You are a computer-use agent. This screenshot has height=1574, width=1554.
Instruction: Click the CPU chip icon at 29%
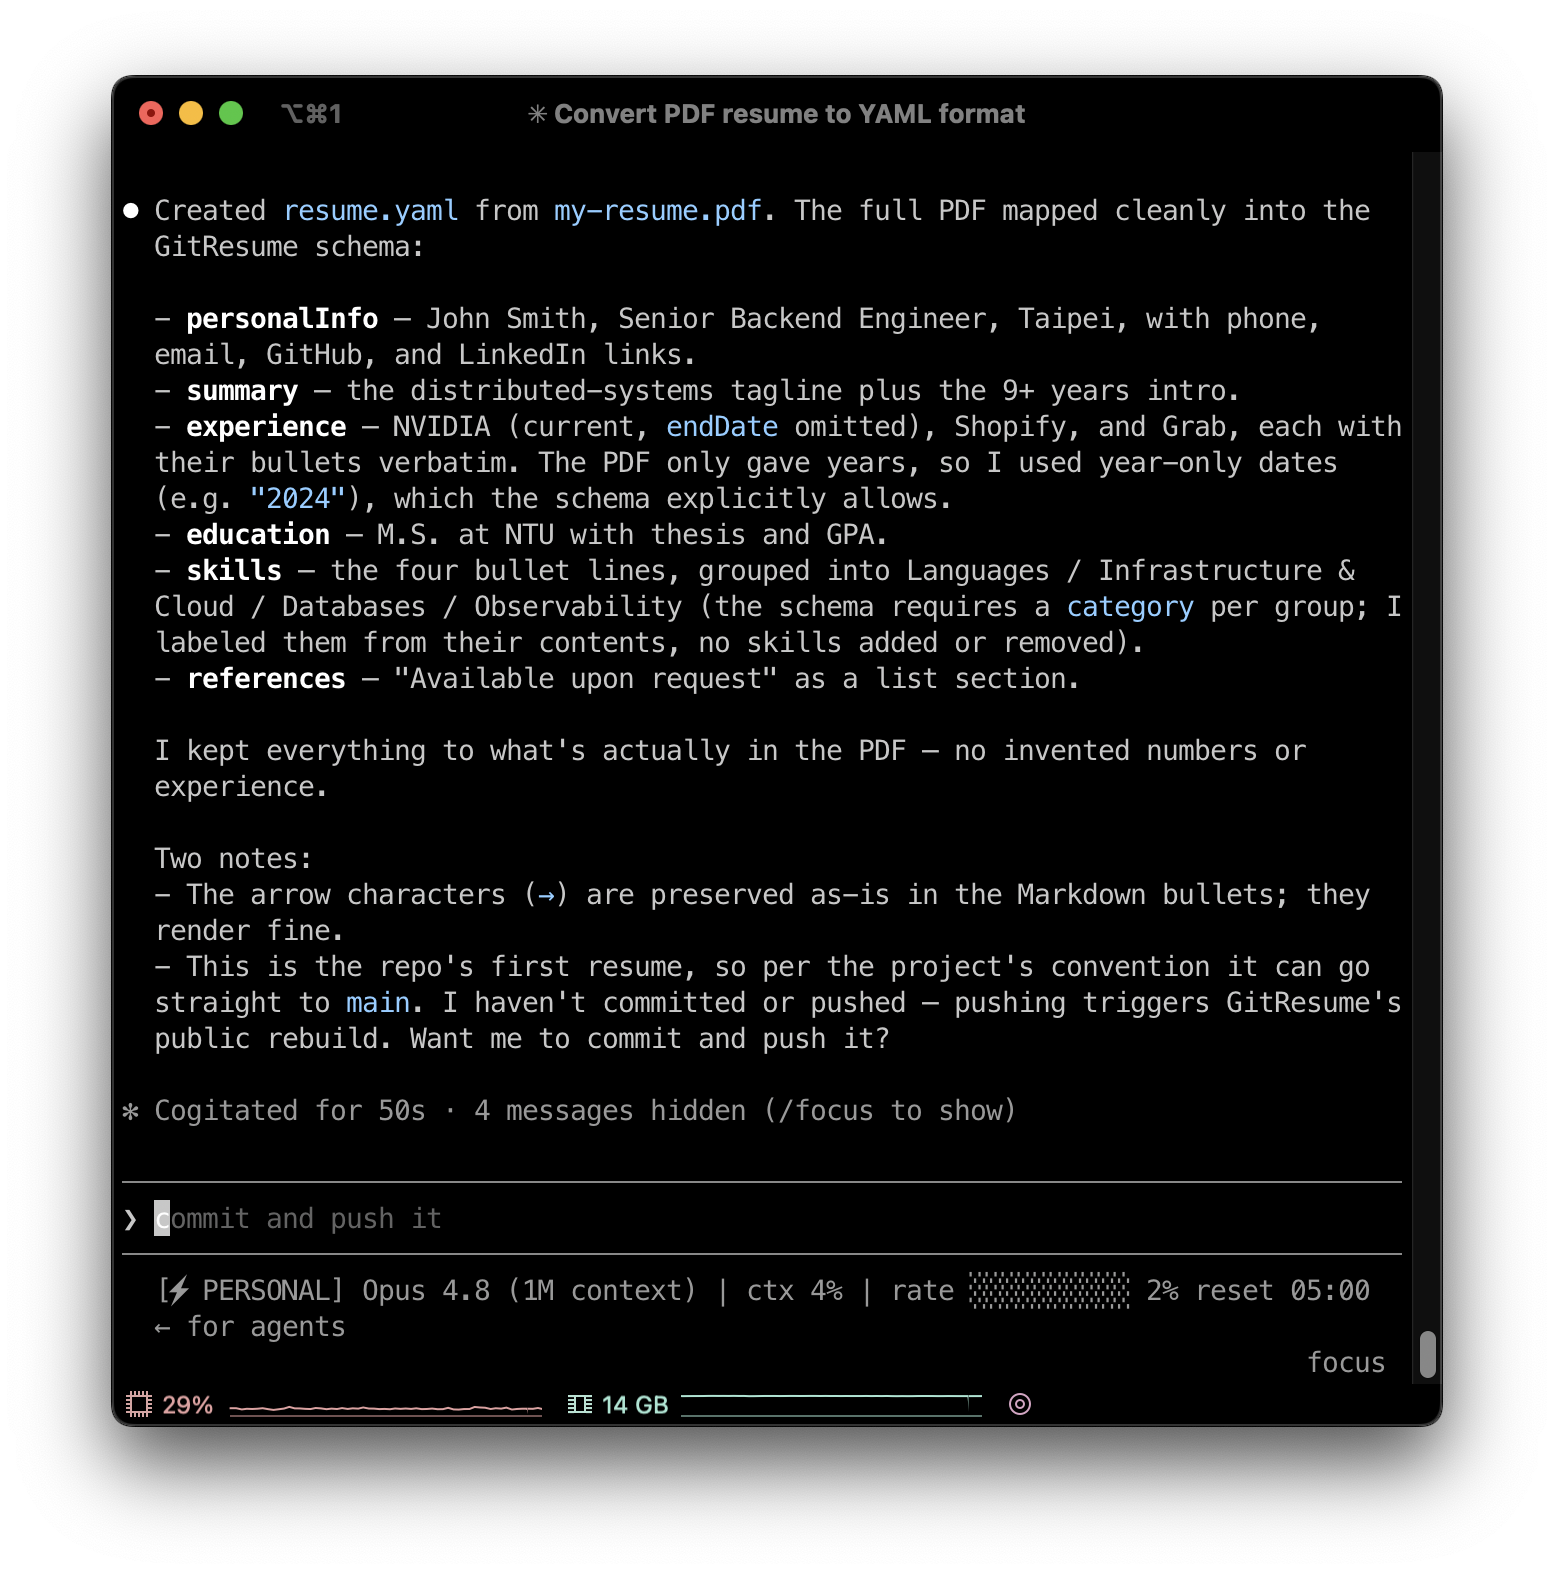pyautogui.click(x=139, y=1404)
